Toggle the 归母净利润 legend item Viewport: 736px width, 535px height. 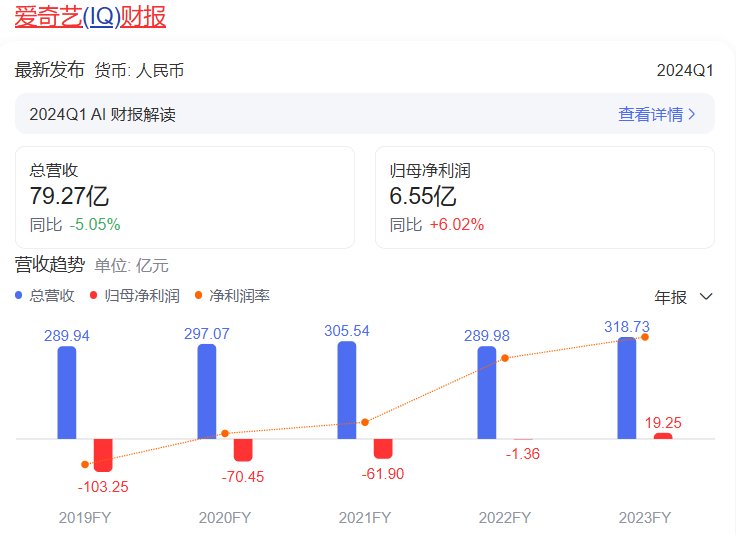pos(135,295)
